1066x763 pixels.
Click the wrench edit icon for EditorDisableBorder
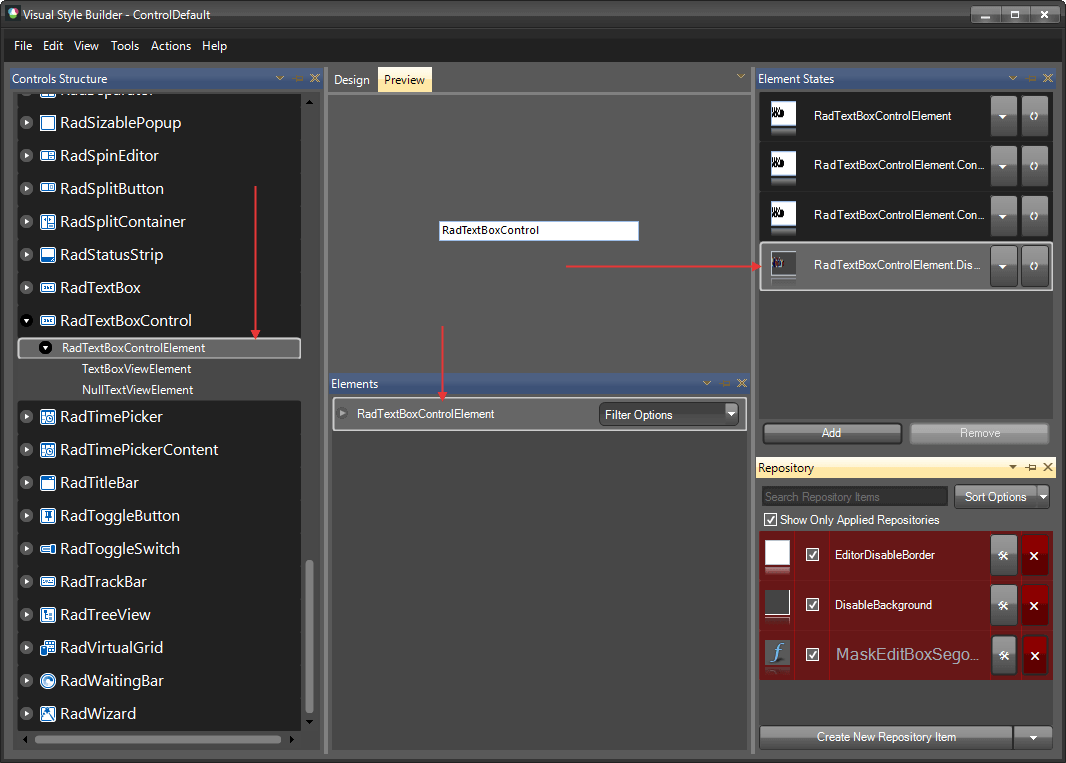pyautogui.click(x=1003, y=555)
